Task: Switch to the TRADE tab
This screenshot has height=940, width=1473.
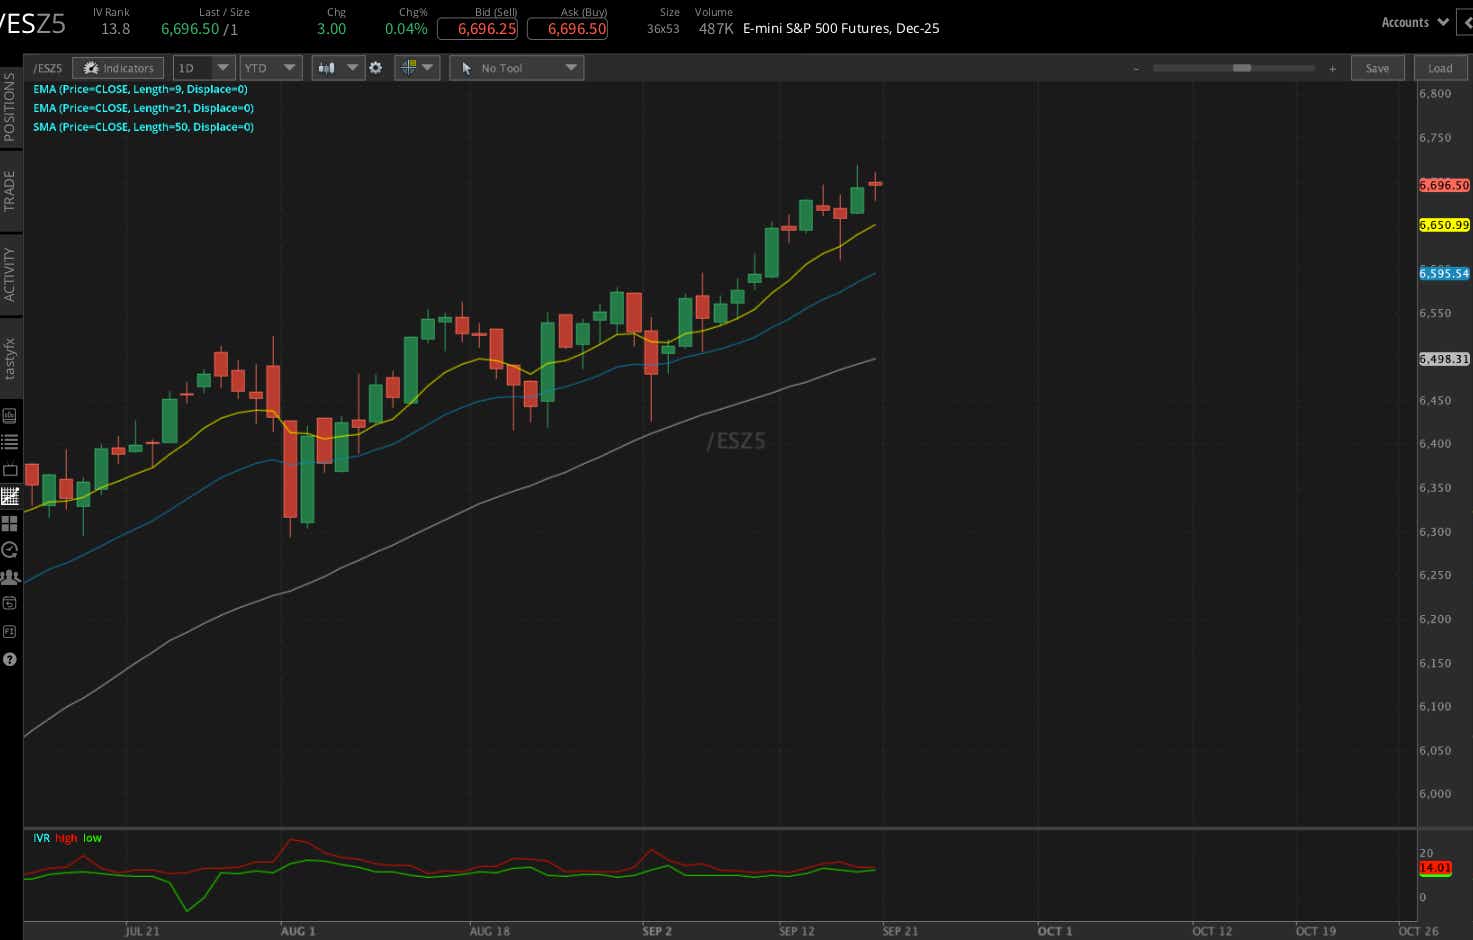Action: tap(11, 191)
